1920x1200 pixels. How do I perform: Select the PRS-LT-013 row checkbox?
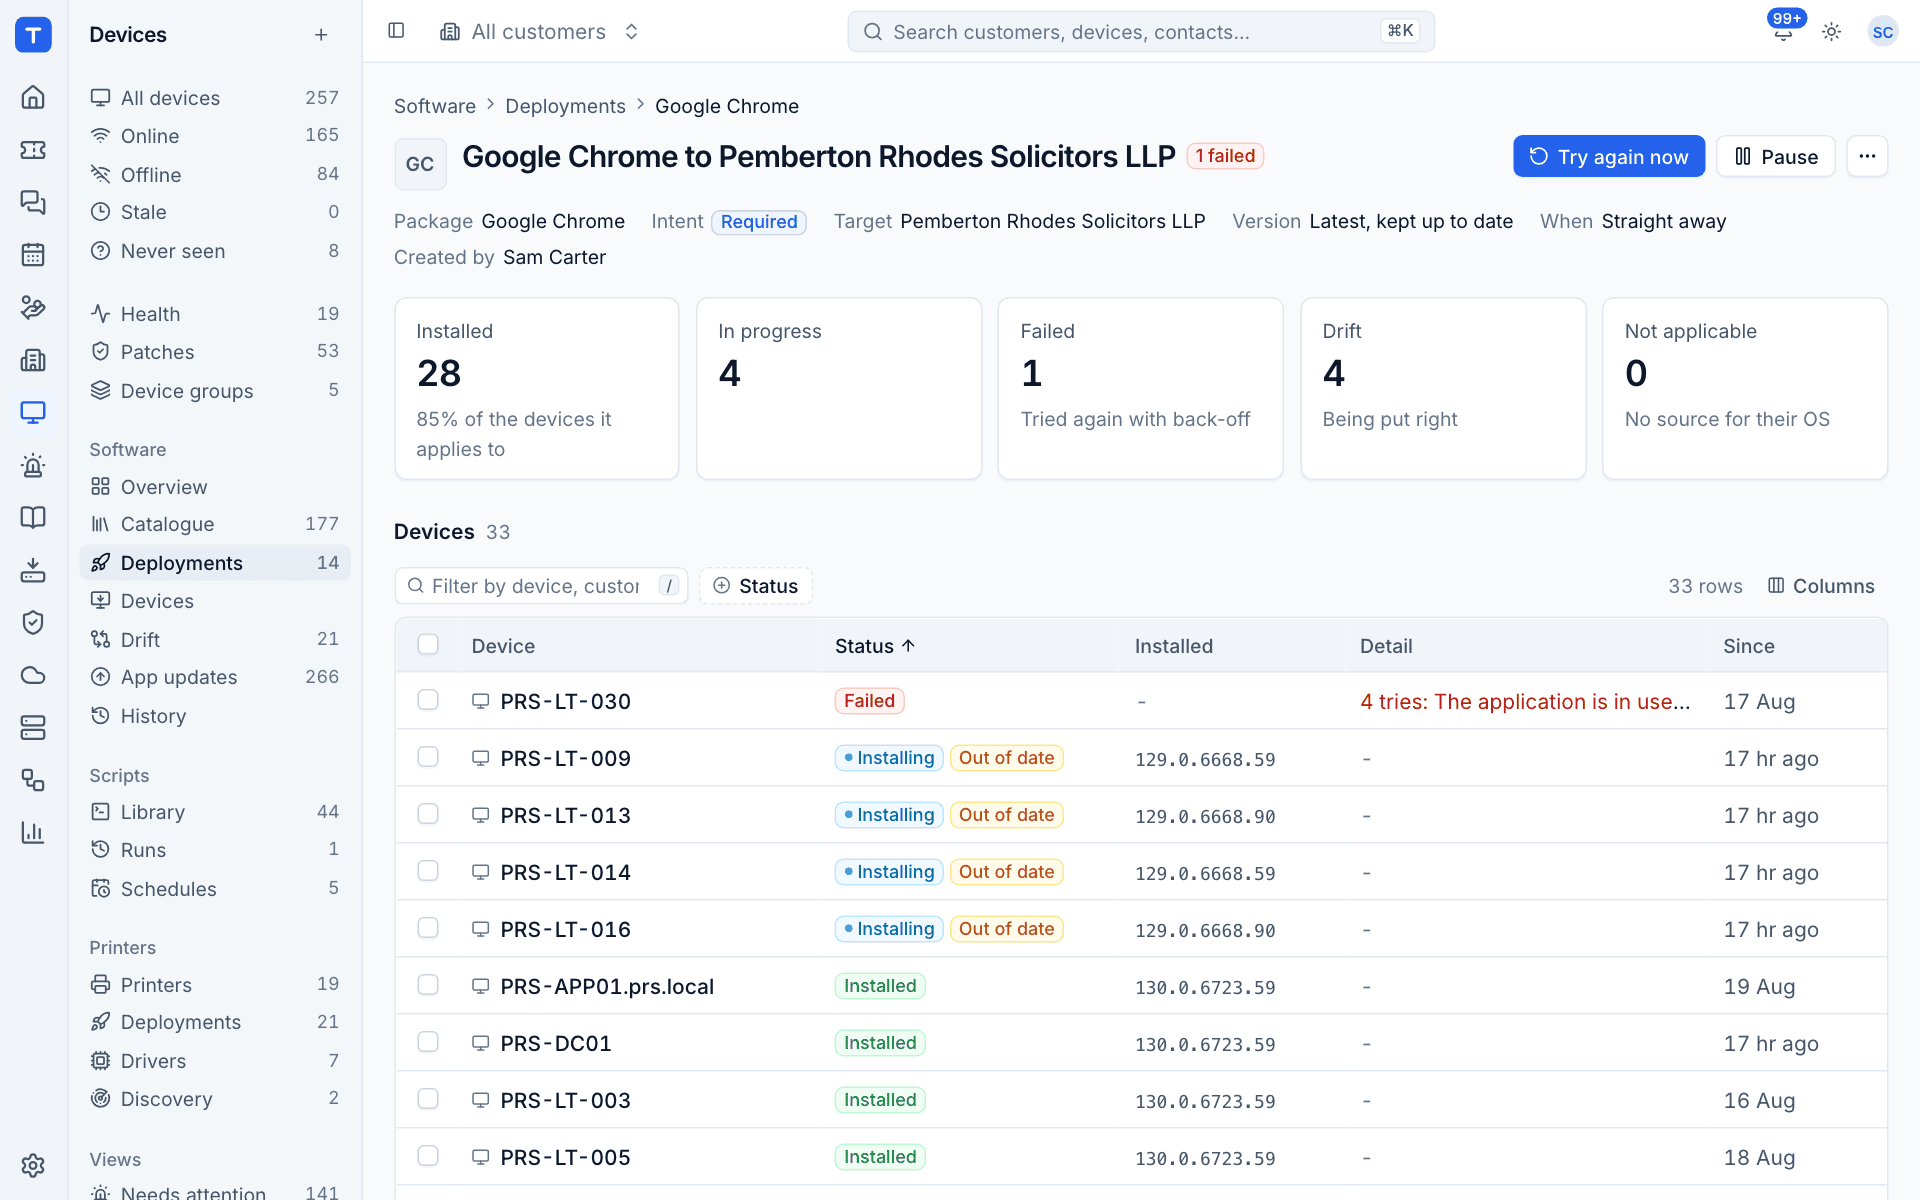(x=428, y=814)
